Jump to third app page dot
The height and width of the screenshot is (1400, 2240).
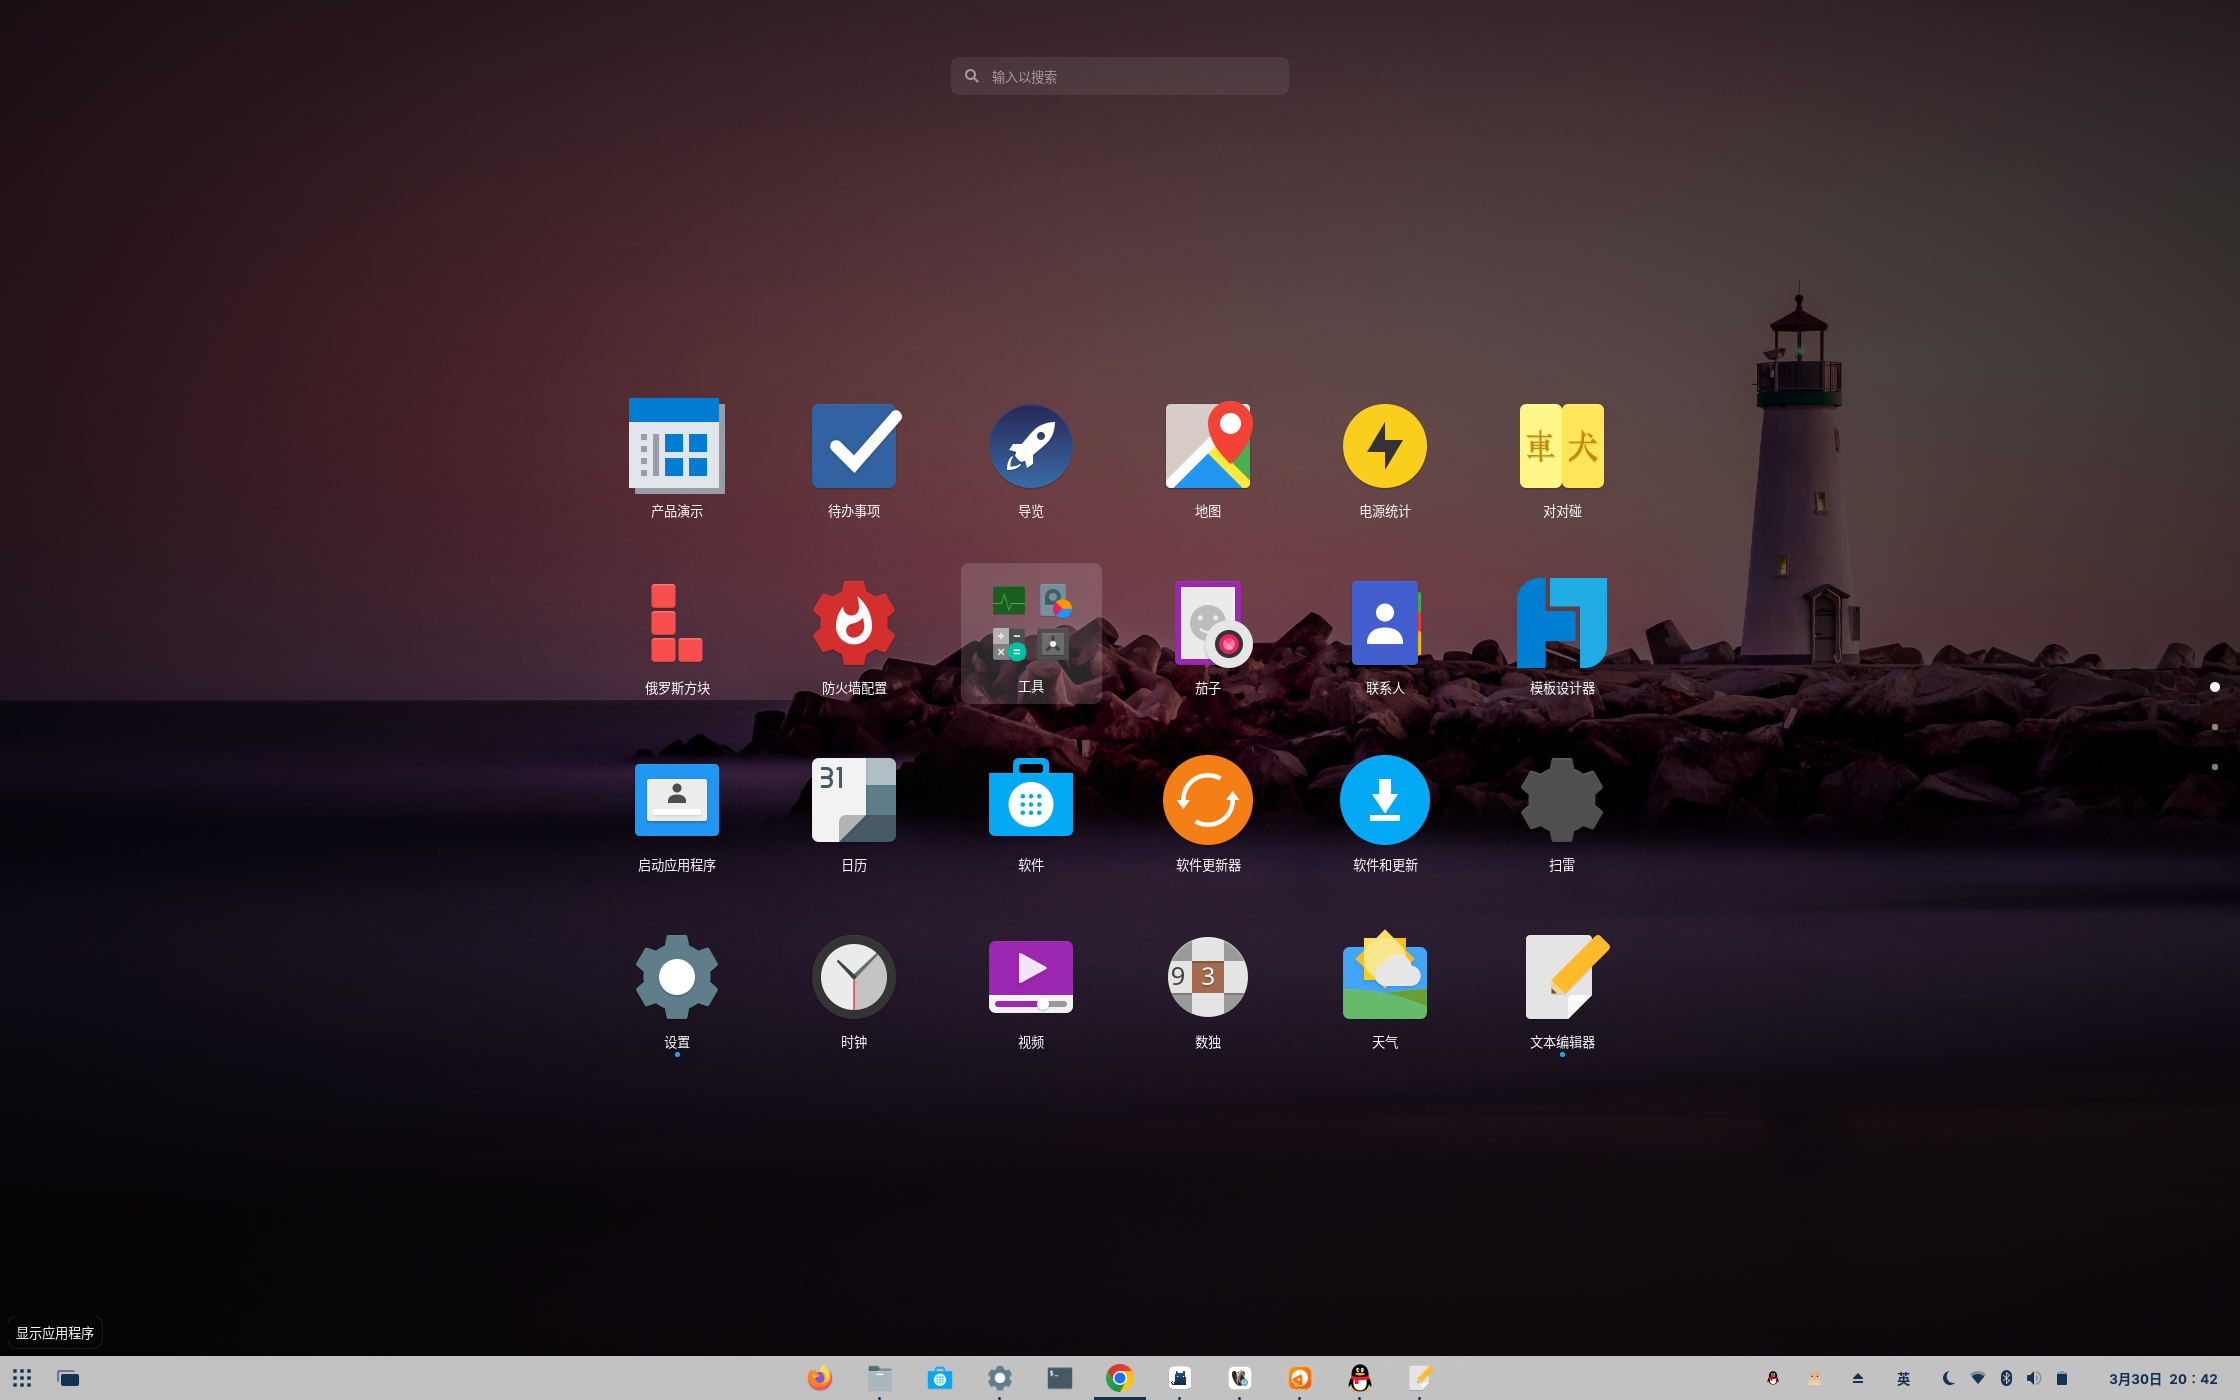(2215, 767)
